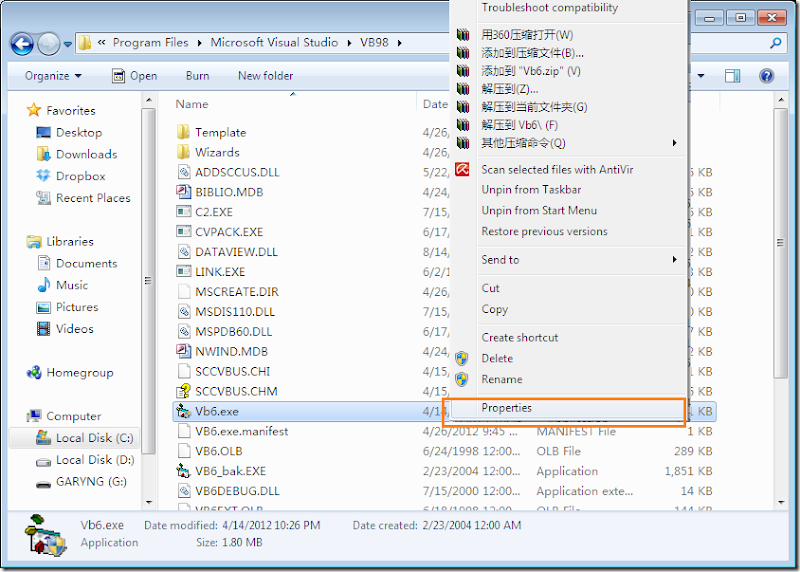The image size is (800, 572).
Task: Click the VB6_bak.EXE application icon
Action: click(x=183, y=471)
